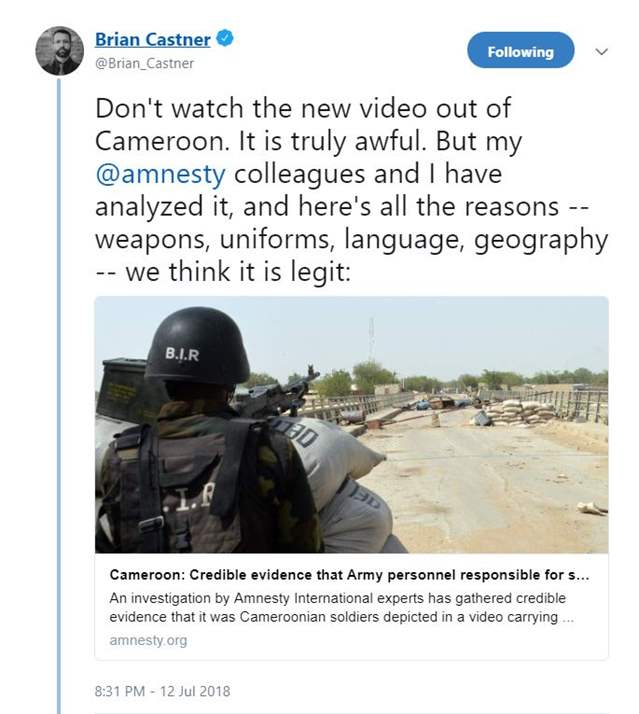Click the blue verified badge
The height and width of the screenshot is (714, 639).
[227, 39]
